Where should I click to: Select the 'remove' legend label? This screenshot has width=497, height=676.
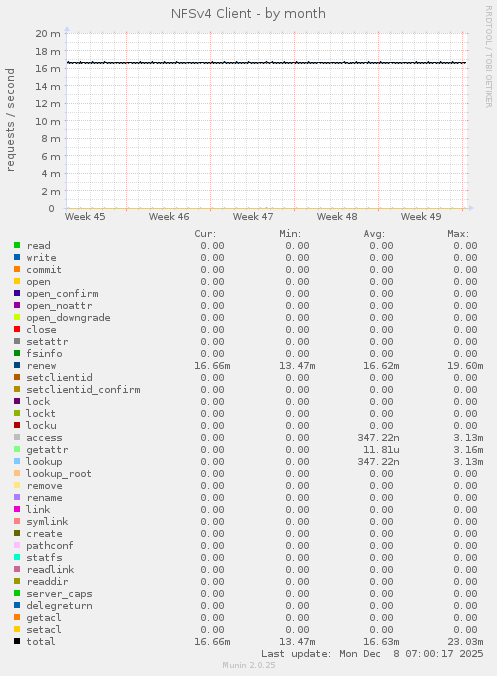click(44, 485)
